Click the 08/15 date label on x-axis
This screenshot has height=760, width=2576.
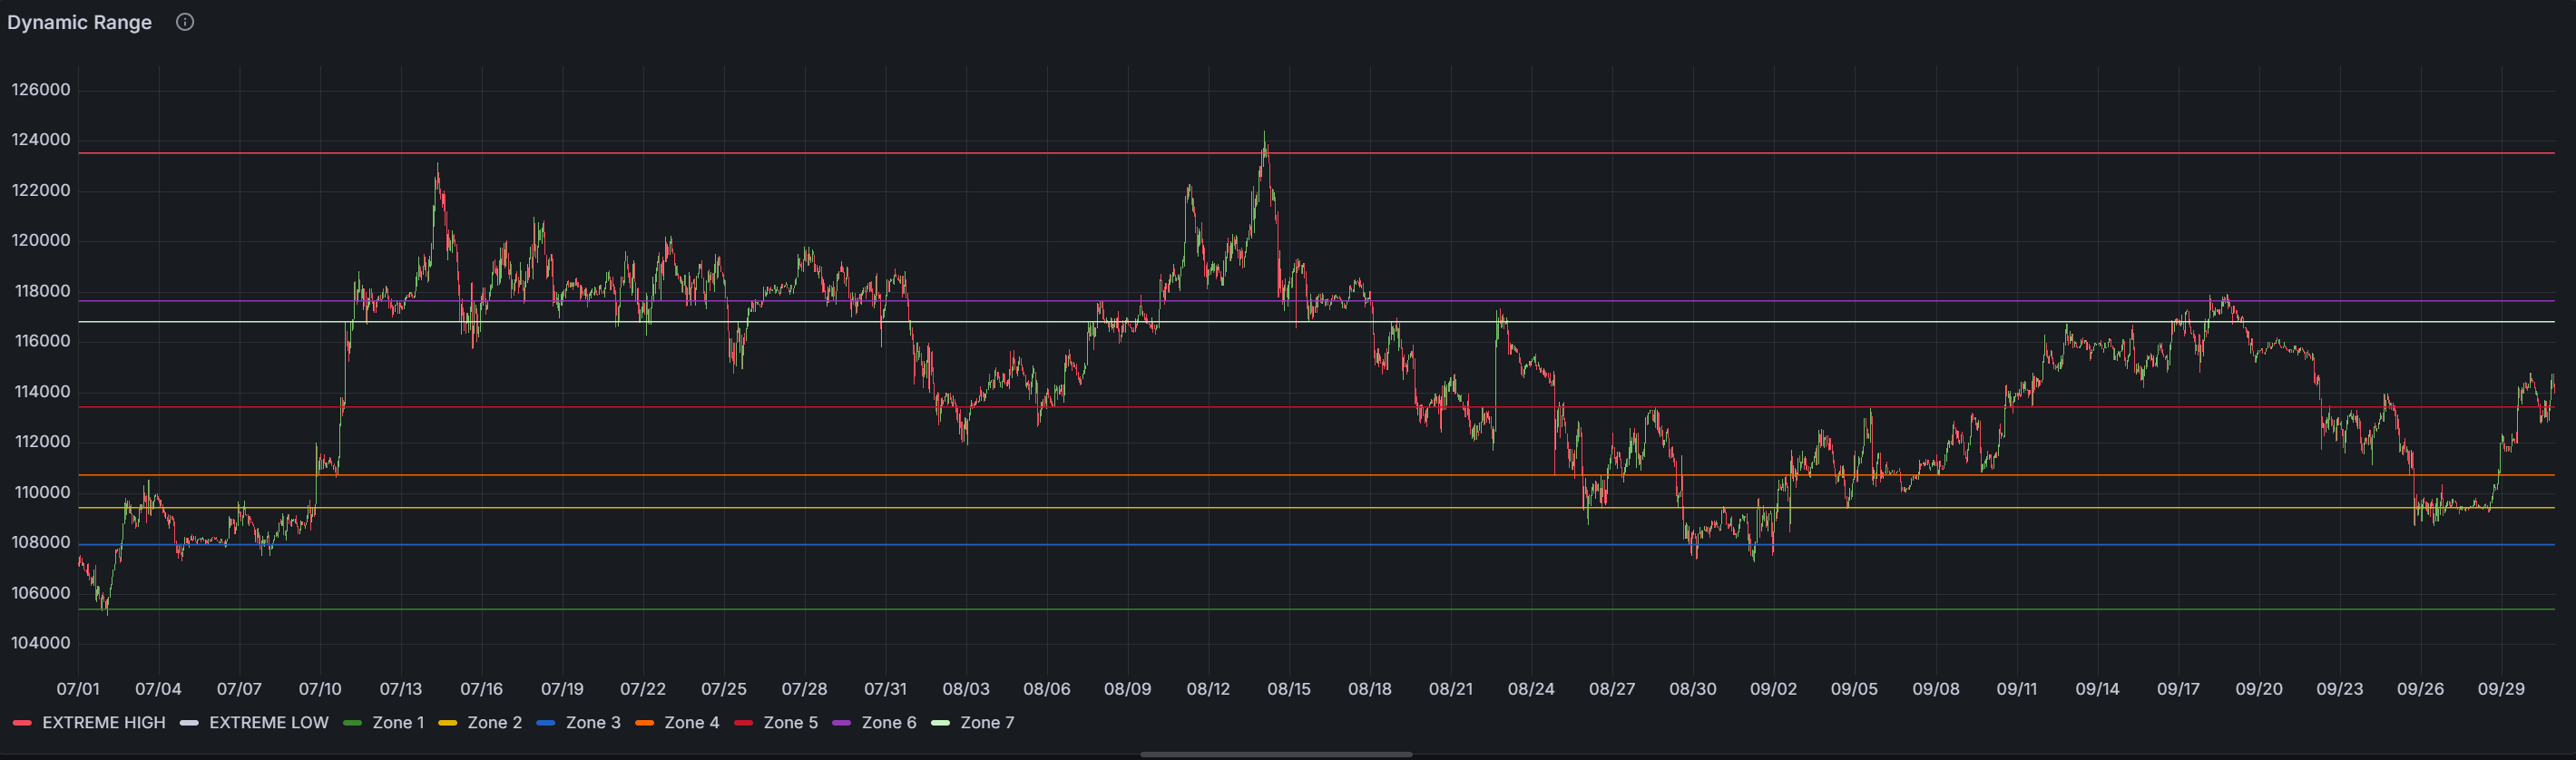(x=1288, y=689)
